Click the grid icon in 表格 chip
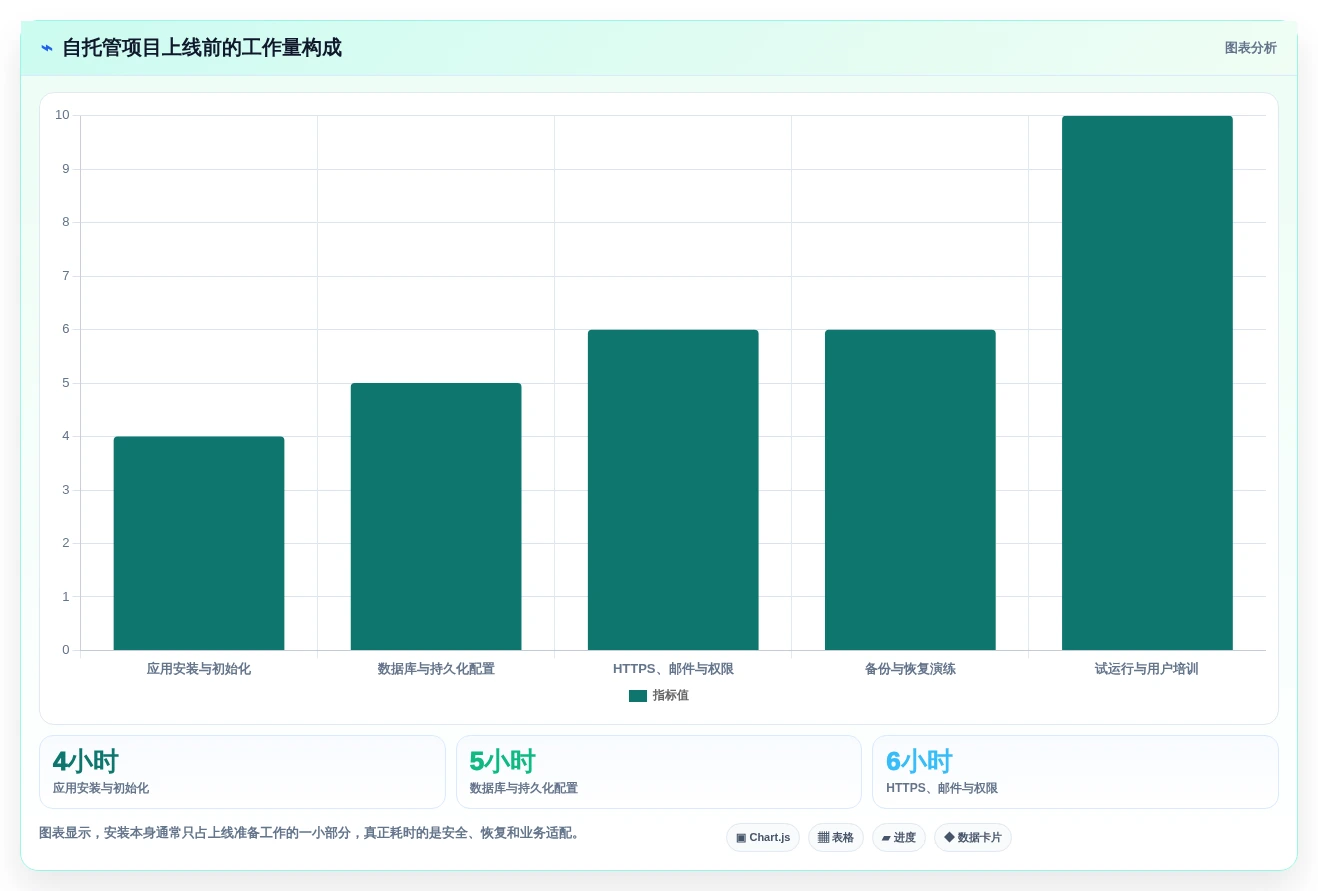 pyautogui.click(x=823, y=838)
